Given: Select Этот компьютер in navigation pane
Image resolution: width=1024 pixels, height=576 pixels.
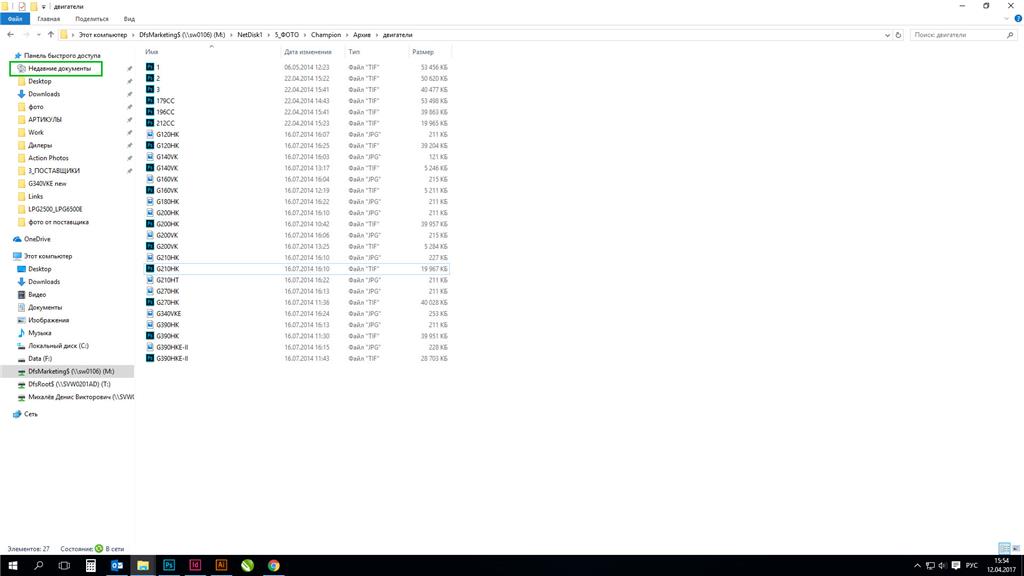Looking at the screenshot, I should pyautogui.click(x=48, y=256).
